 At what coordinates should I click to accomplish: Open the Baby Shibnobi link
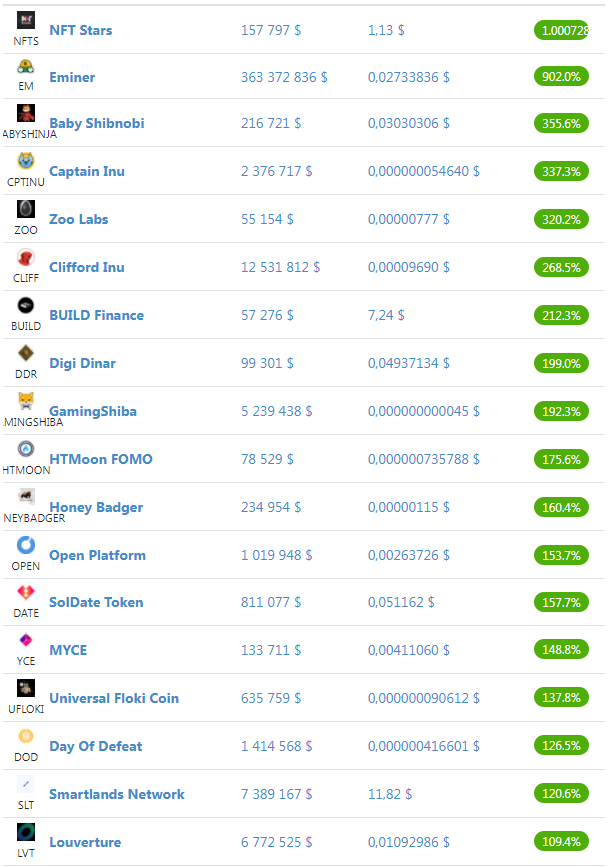click(97, 123)
